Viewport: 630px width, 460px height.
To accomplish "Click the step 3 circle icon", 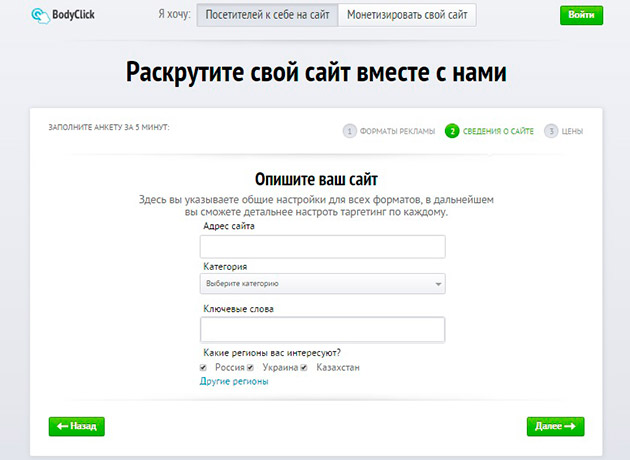I will pos(551,131).
